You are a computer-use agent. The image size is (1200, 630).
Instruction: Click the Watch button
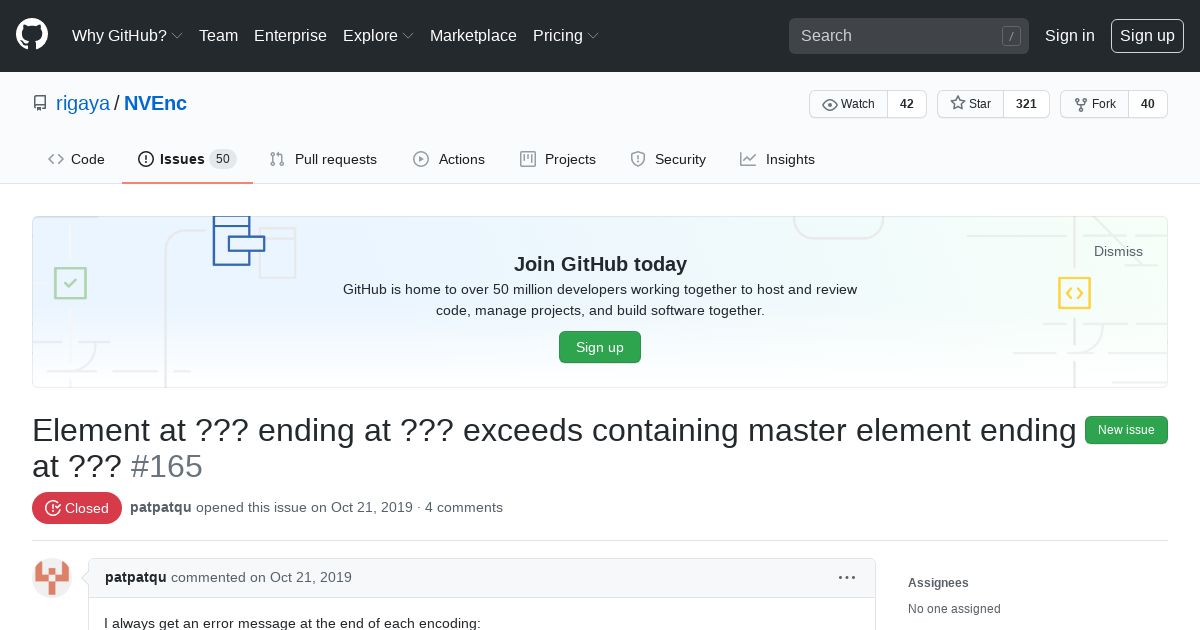point(848,104)
